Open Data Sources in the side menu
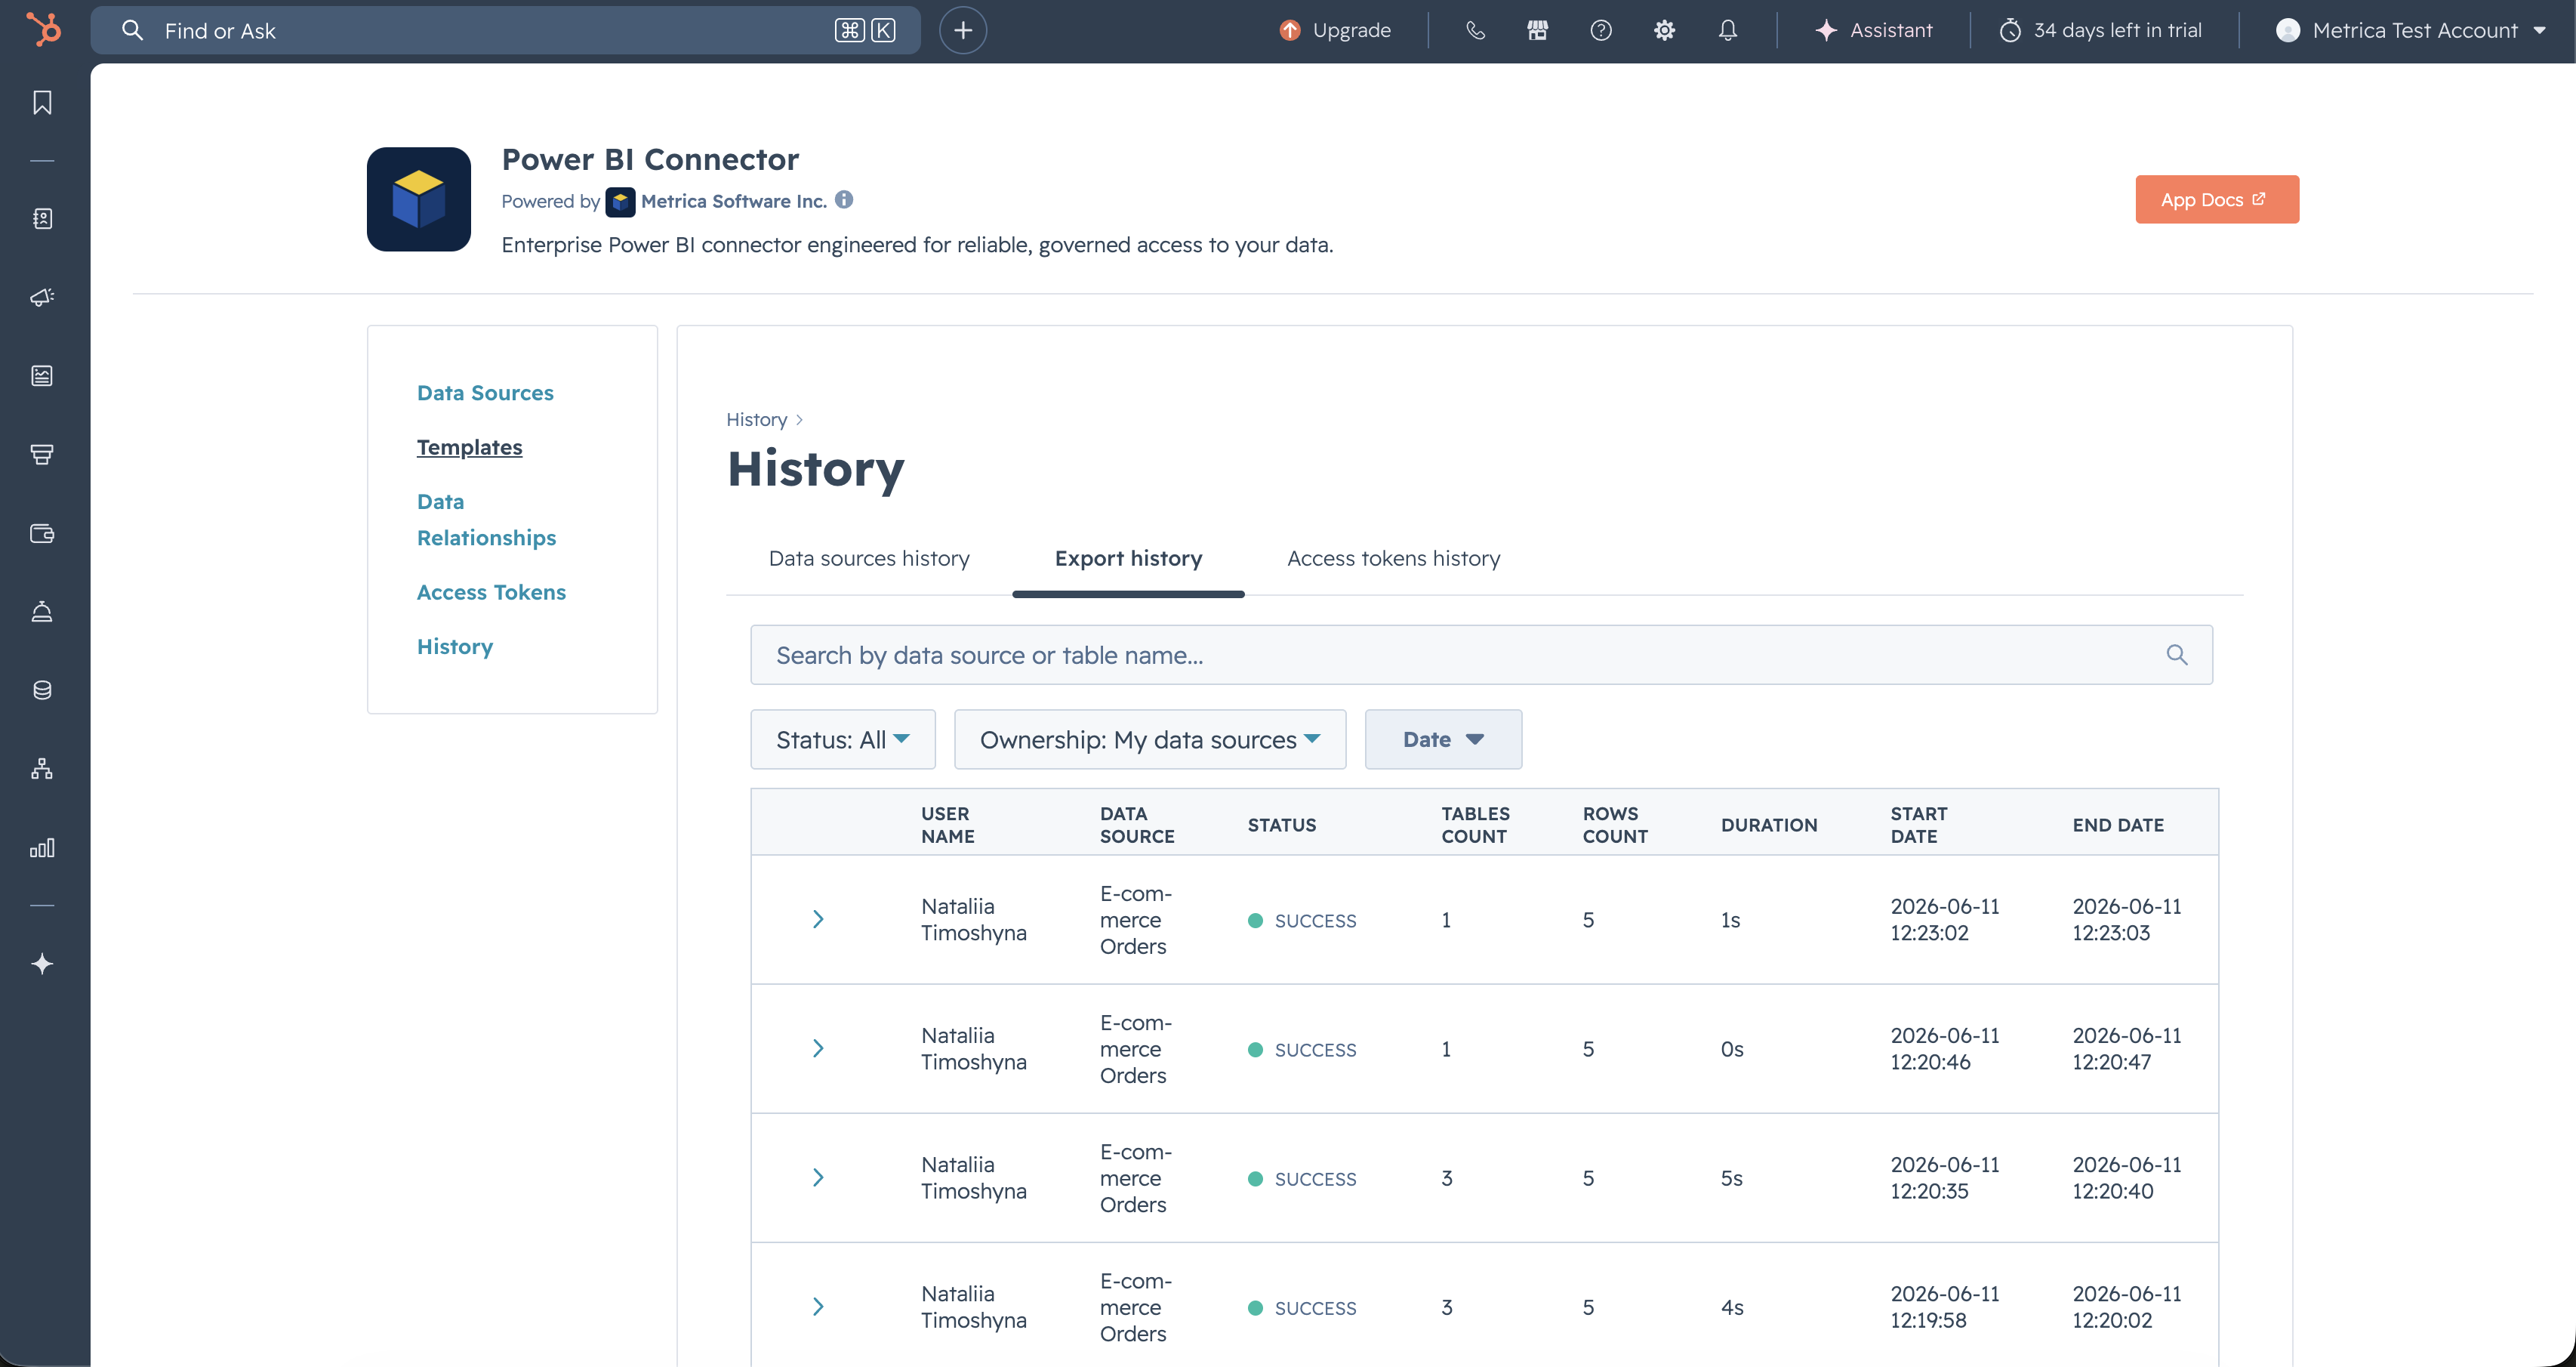This screenshot has width=2576, height=1367. (x=485, y=393)
